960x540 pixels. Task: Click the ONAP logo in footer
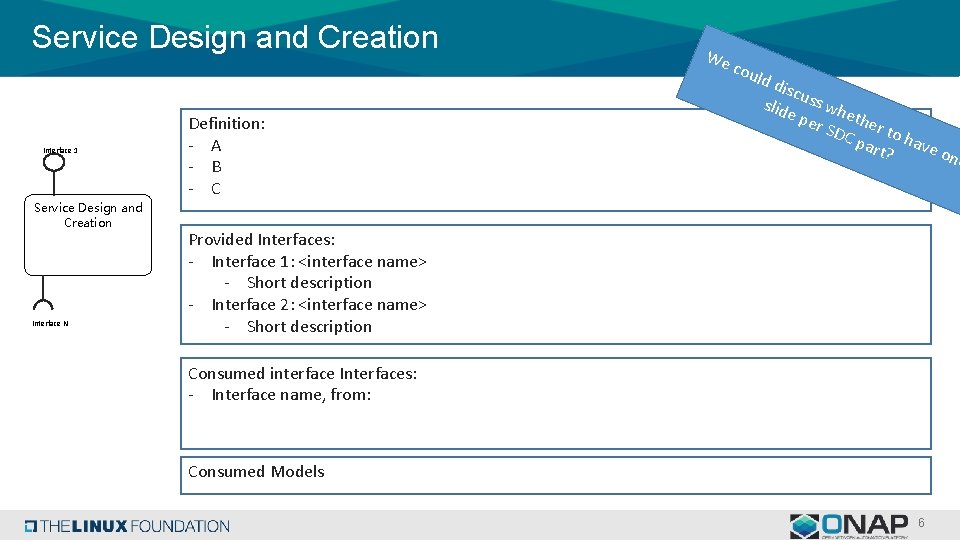tap(849, 526)
